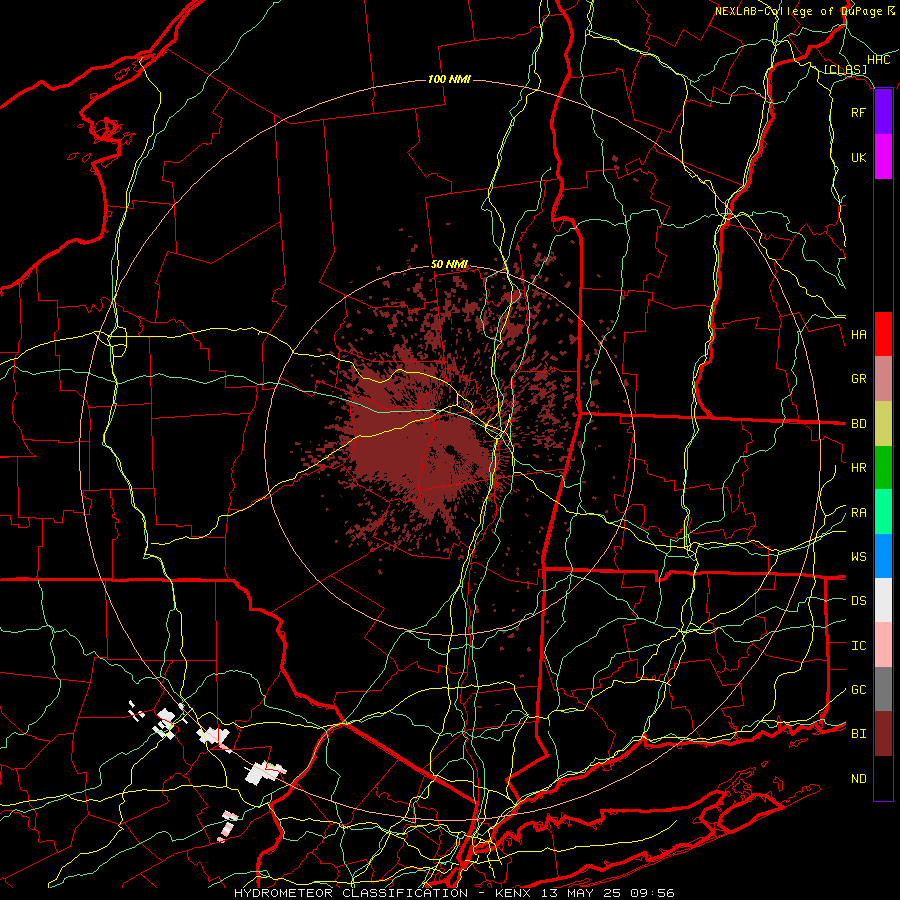Click the RF purple legend swatch

click(883, 112)
